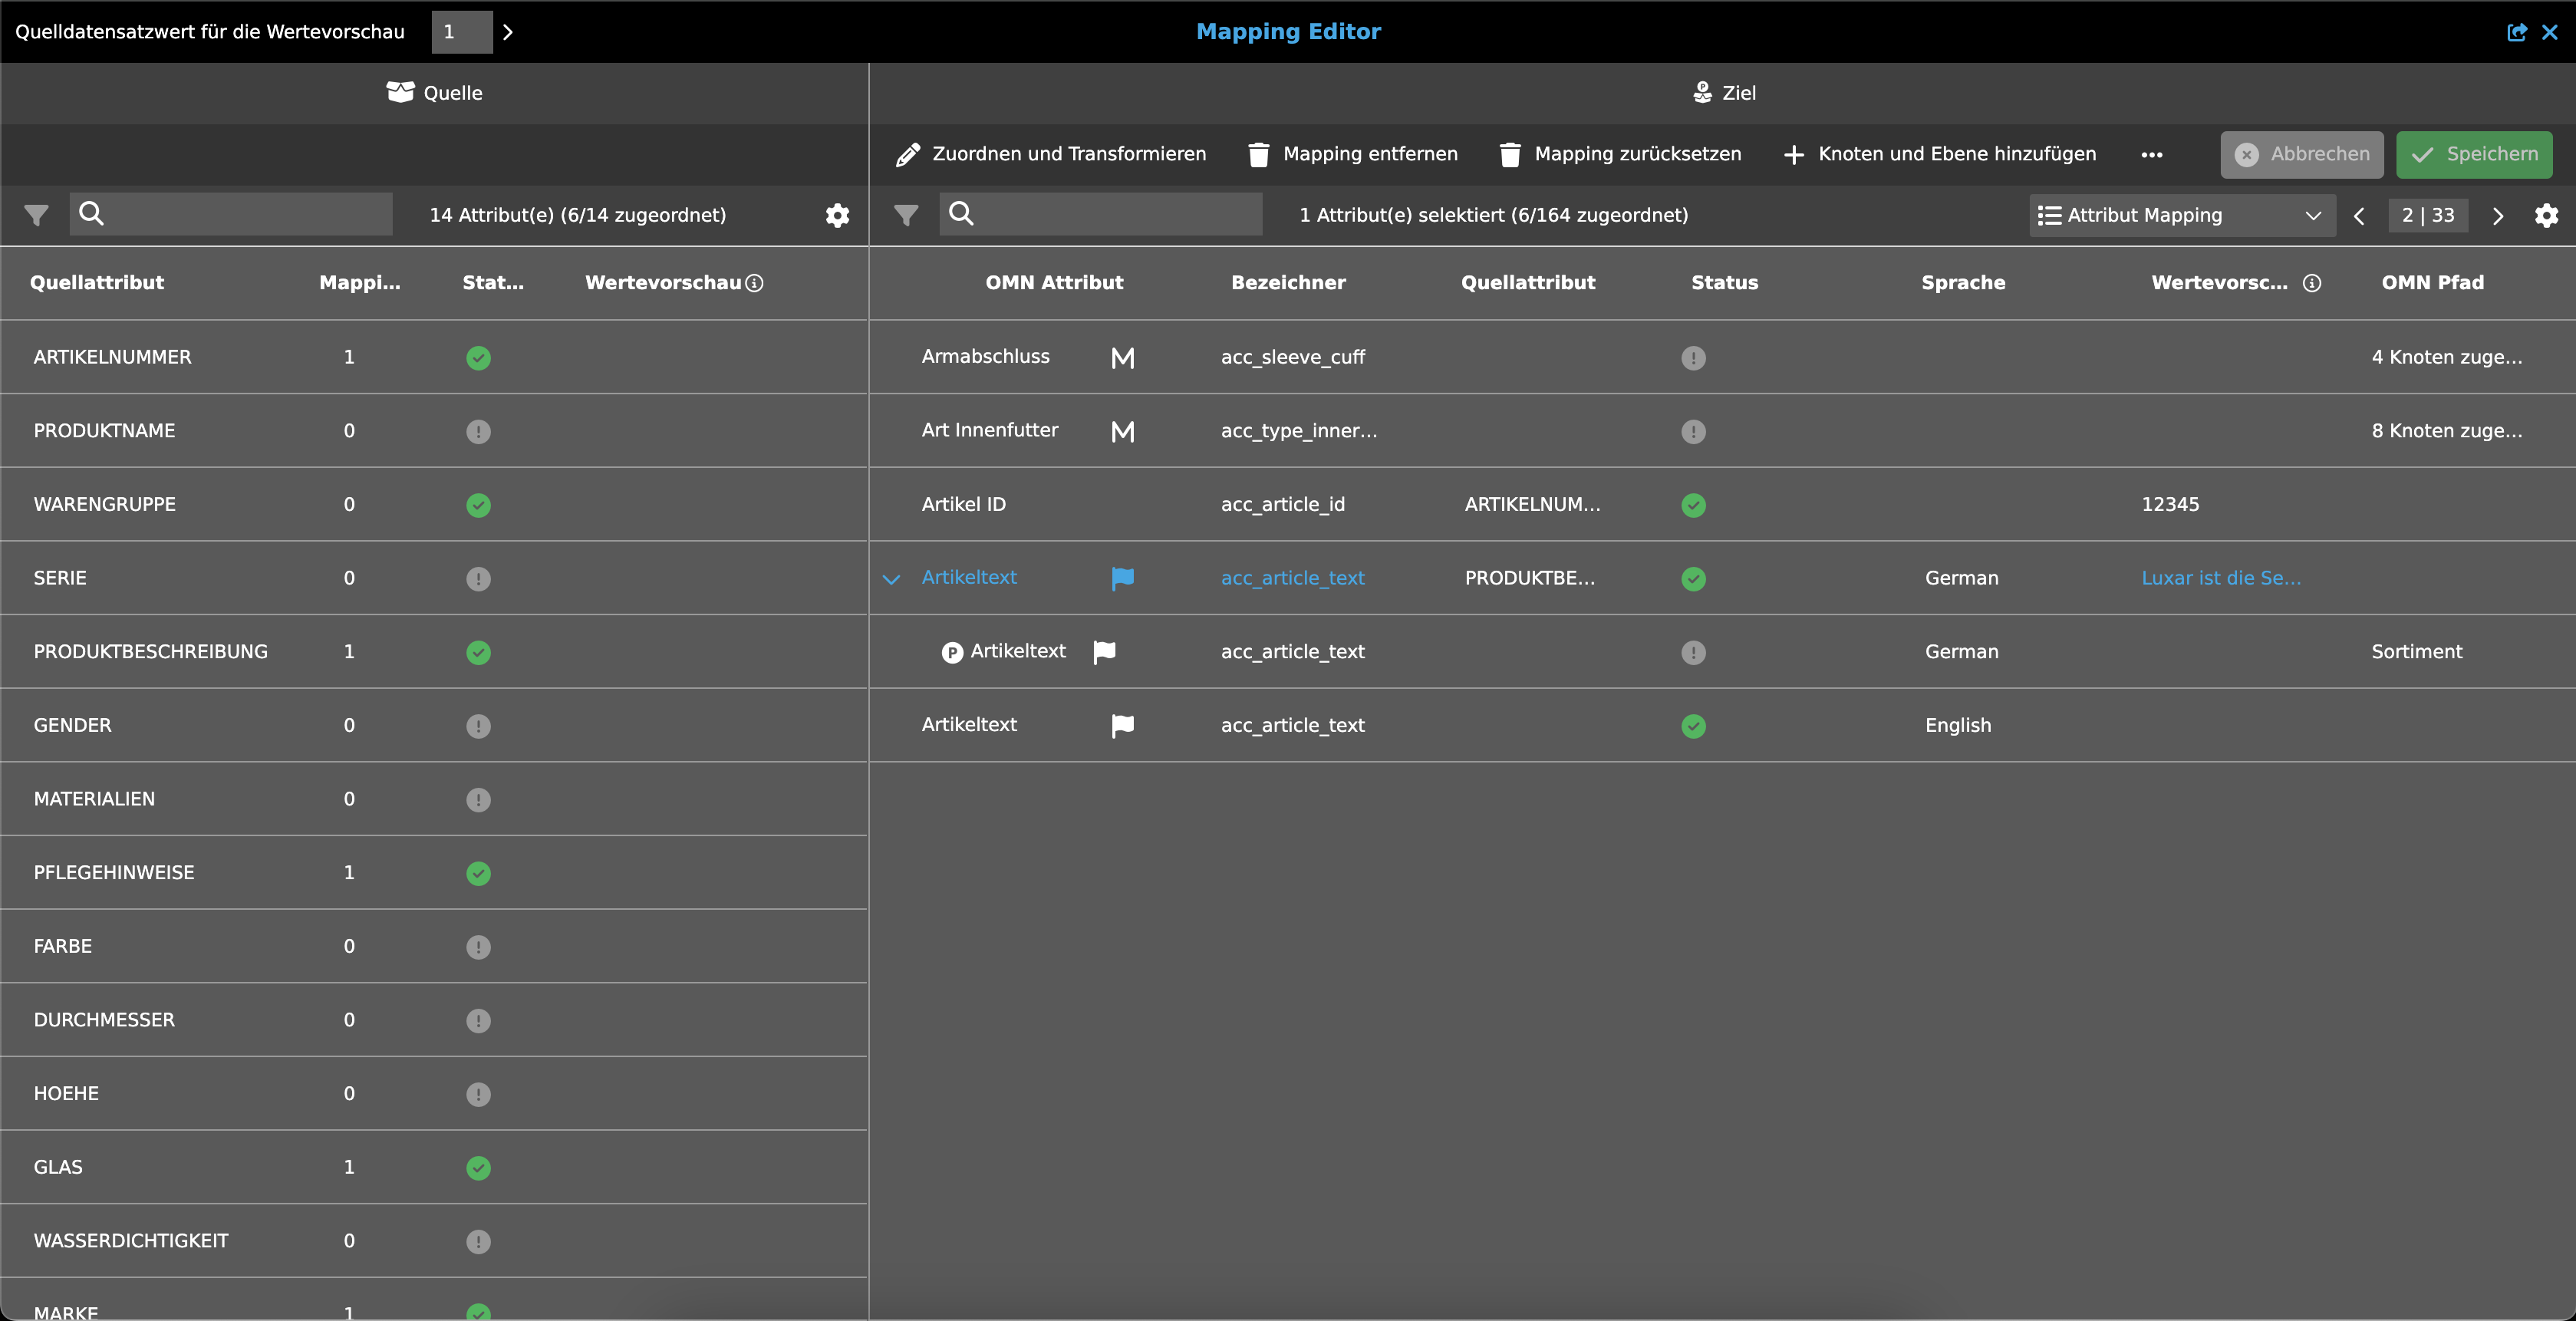The width and height of the screenshot is (2576, 1321).
Task: Select the PRODUKTBESCHREIBUNG source row
Action: tap(151, 652)
